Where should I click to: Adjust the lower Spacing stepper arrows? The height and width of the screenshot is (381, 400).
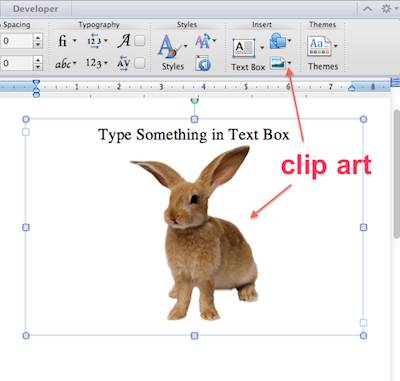(38, 63)
